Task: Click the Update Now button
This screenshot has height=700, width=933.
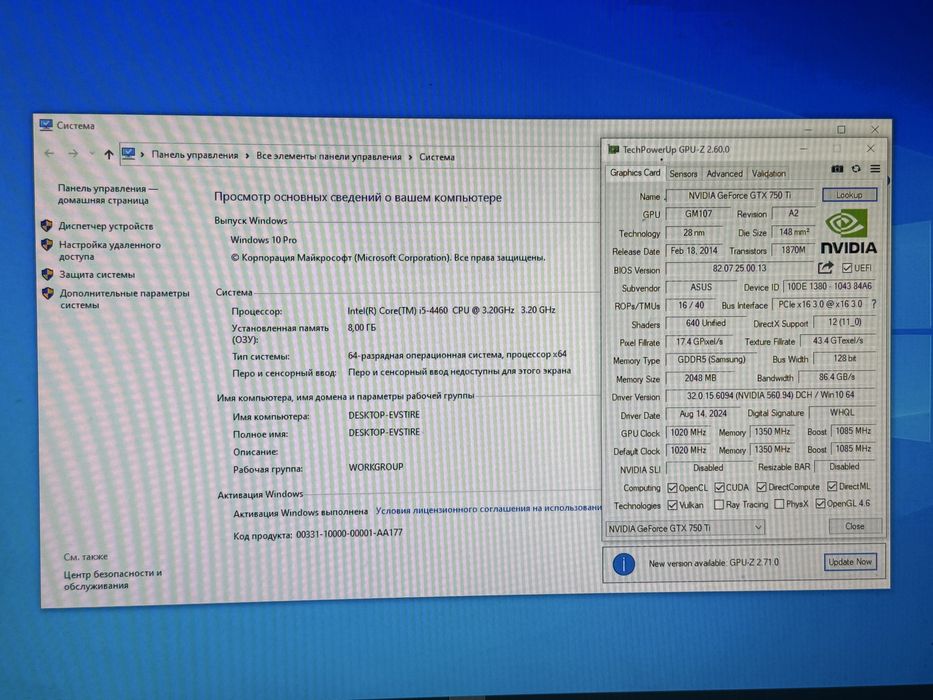Action: (850, 561)
